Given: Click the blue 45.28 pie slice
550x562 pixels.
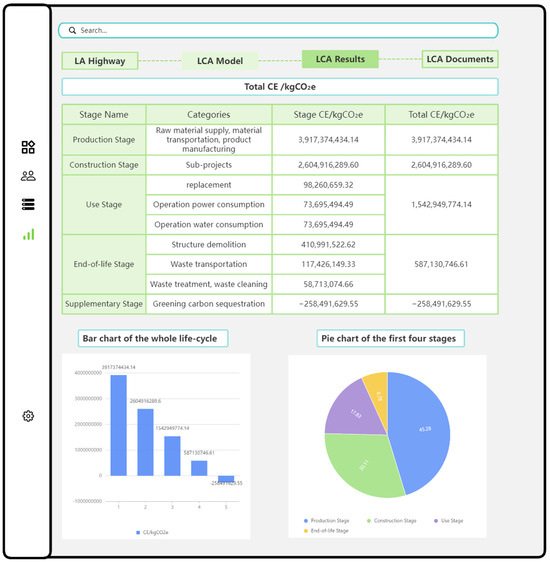Looking at the screenshot, I should click(x=421, y=430).
